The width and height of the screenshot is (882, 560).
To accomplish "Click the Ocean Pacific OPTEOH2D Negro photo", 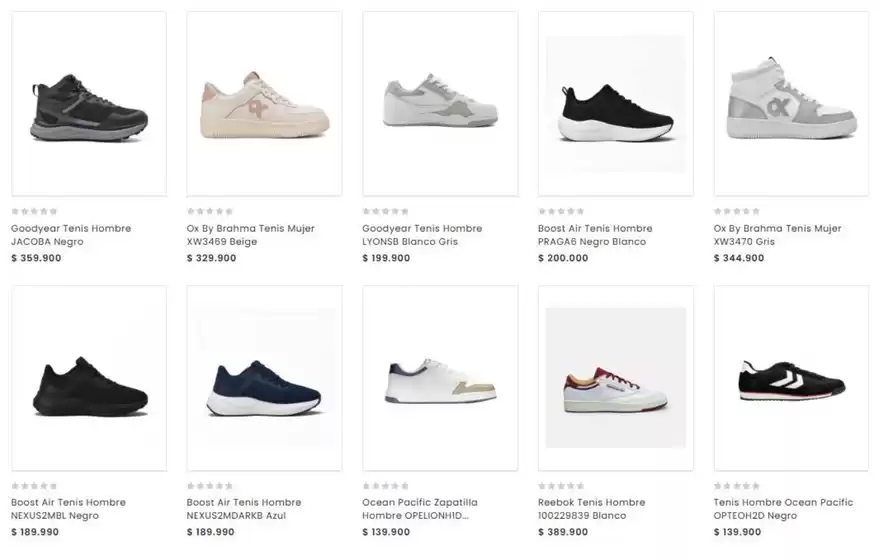I will (791, 379).
